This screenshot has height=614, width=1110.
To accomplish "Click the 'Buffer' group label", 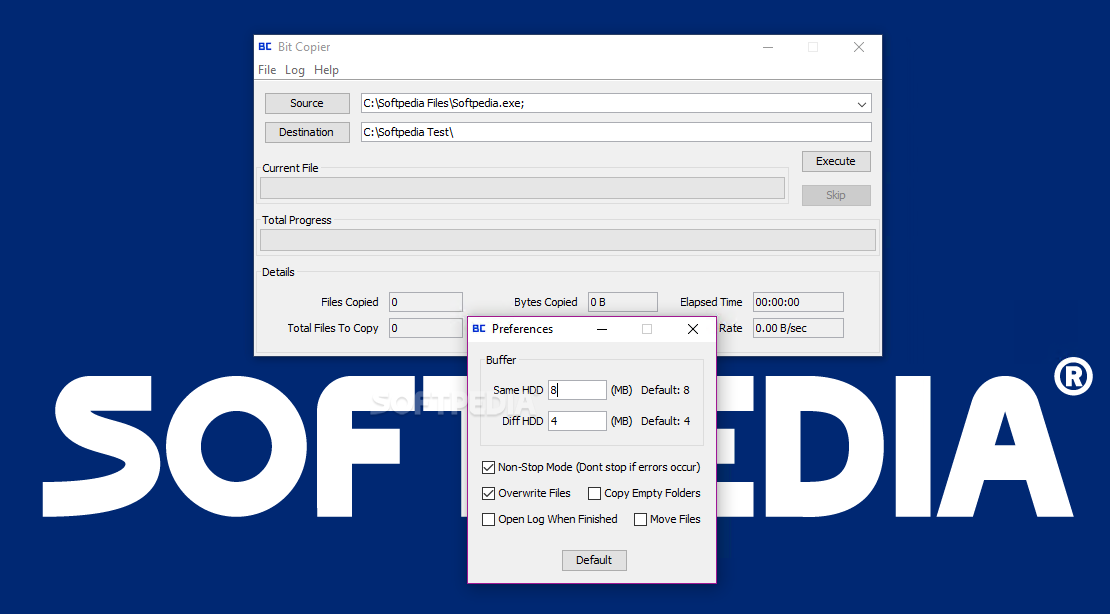I will pos(501,360).
